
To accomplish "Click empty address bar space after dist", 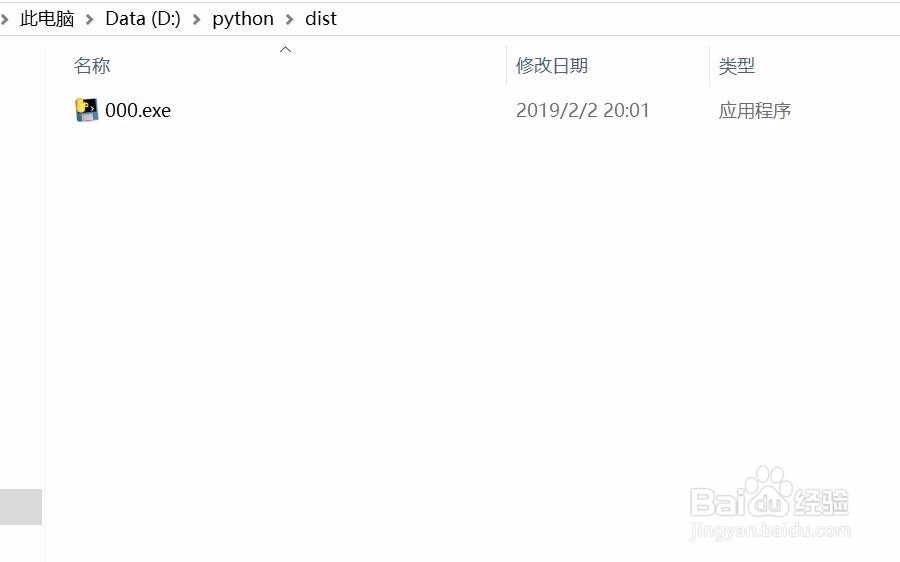I will [x=600, y=19].
